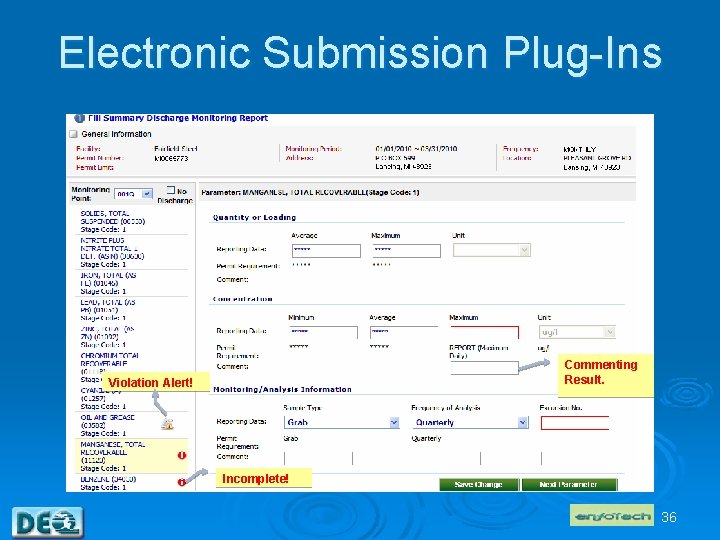Screen dimensions: 720x540
Task: Click the Quantity Average reporting data field
Action: (326, 251)
